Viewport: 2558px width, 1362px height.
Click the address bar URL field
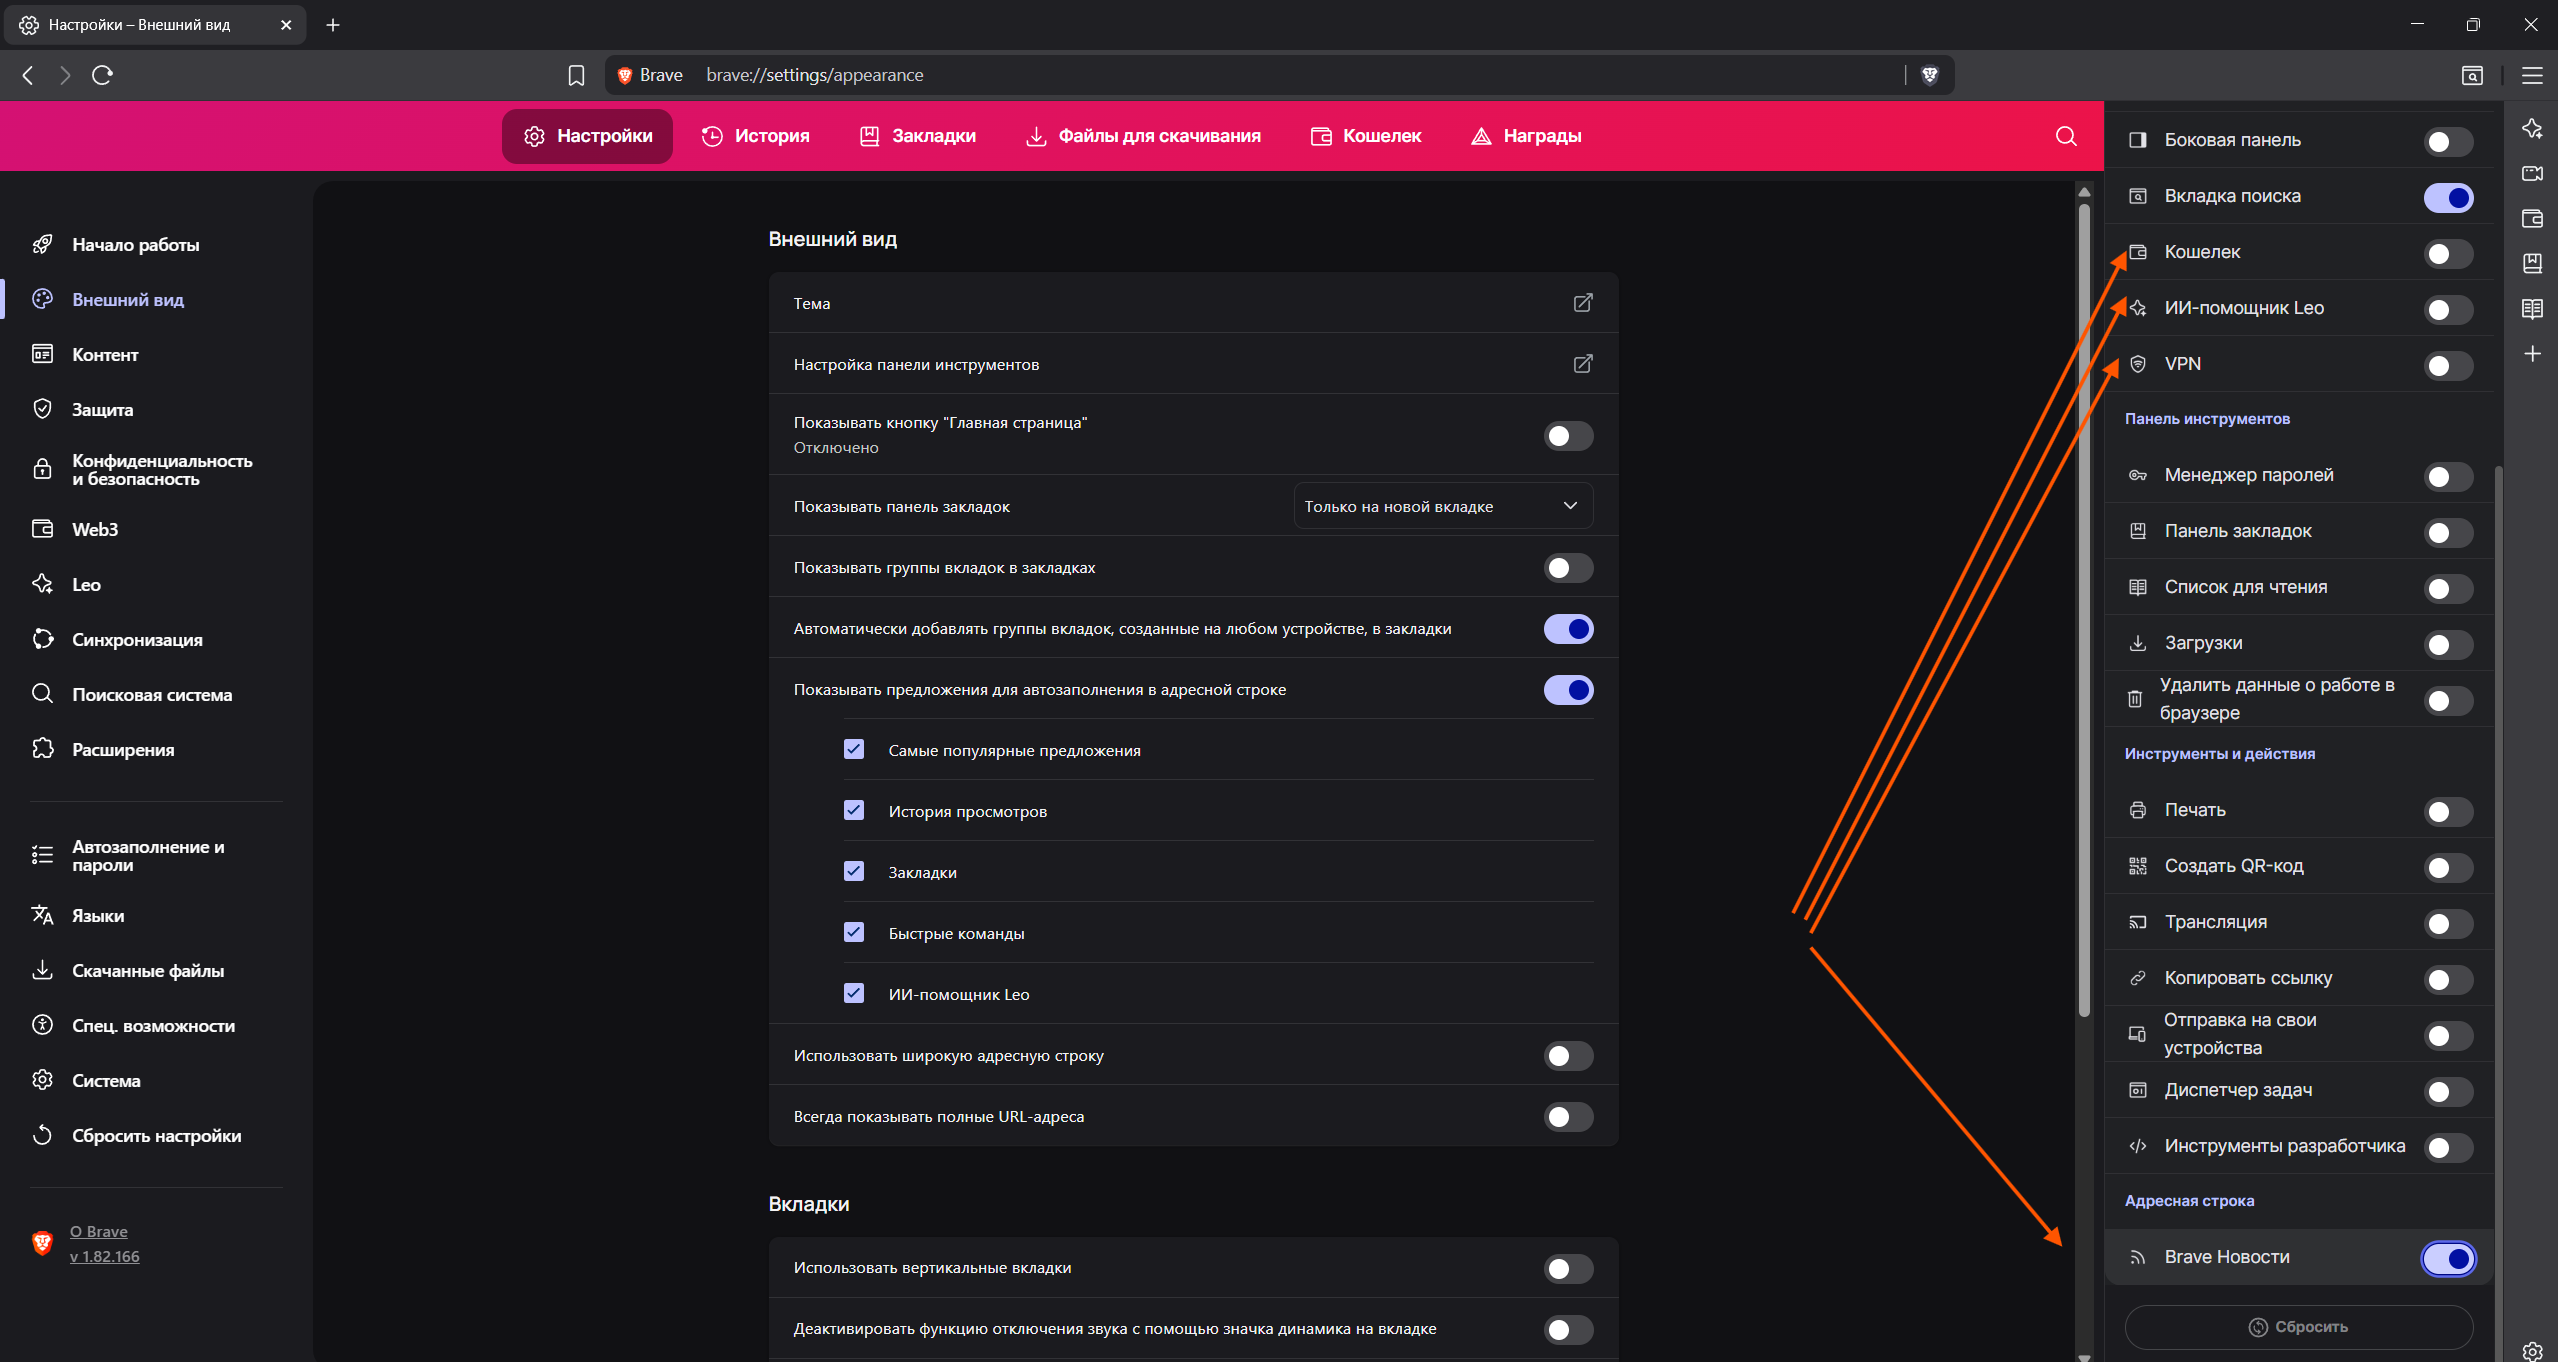[1200, 75]
